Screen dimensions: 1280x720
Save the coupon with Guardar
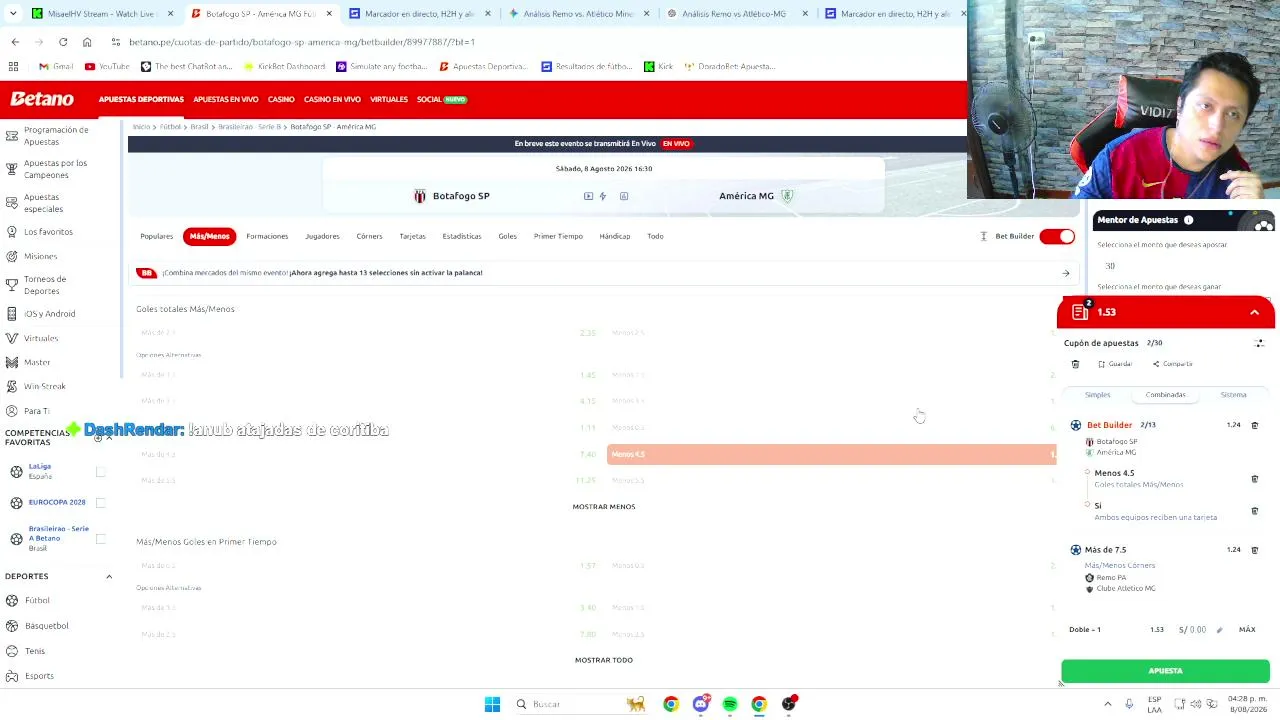[x=1115, y=364]
